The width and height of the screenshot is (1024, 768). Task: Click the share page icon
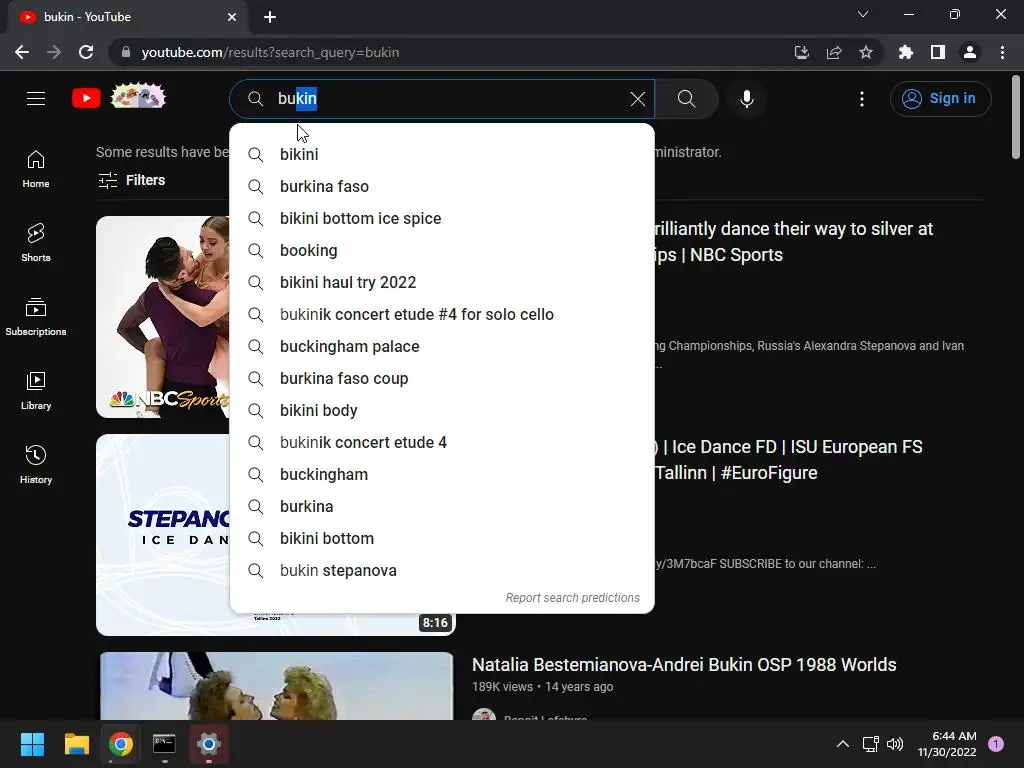834,52
